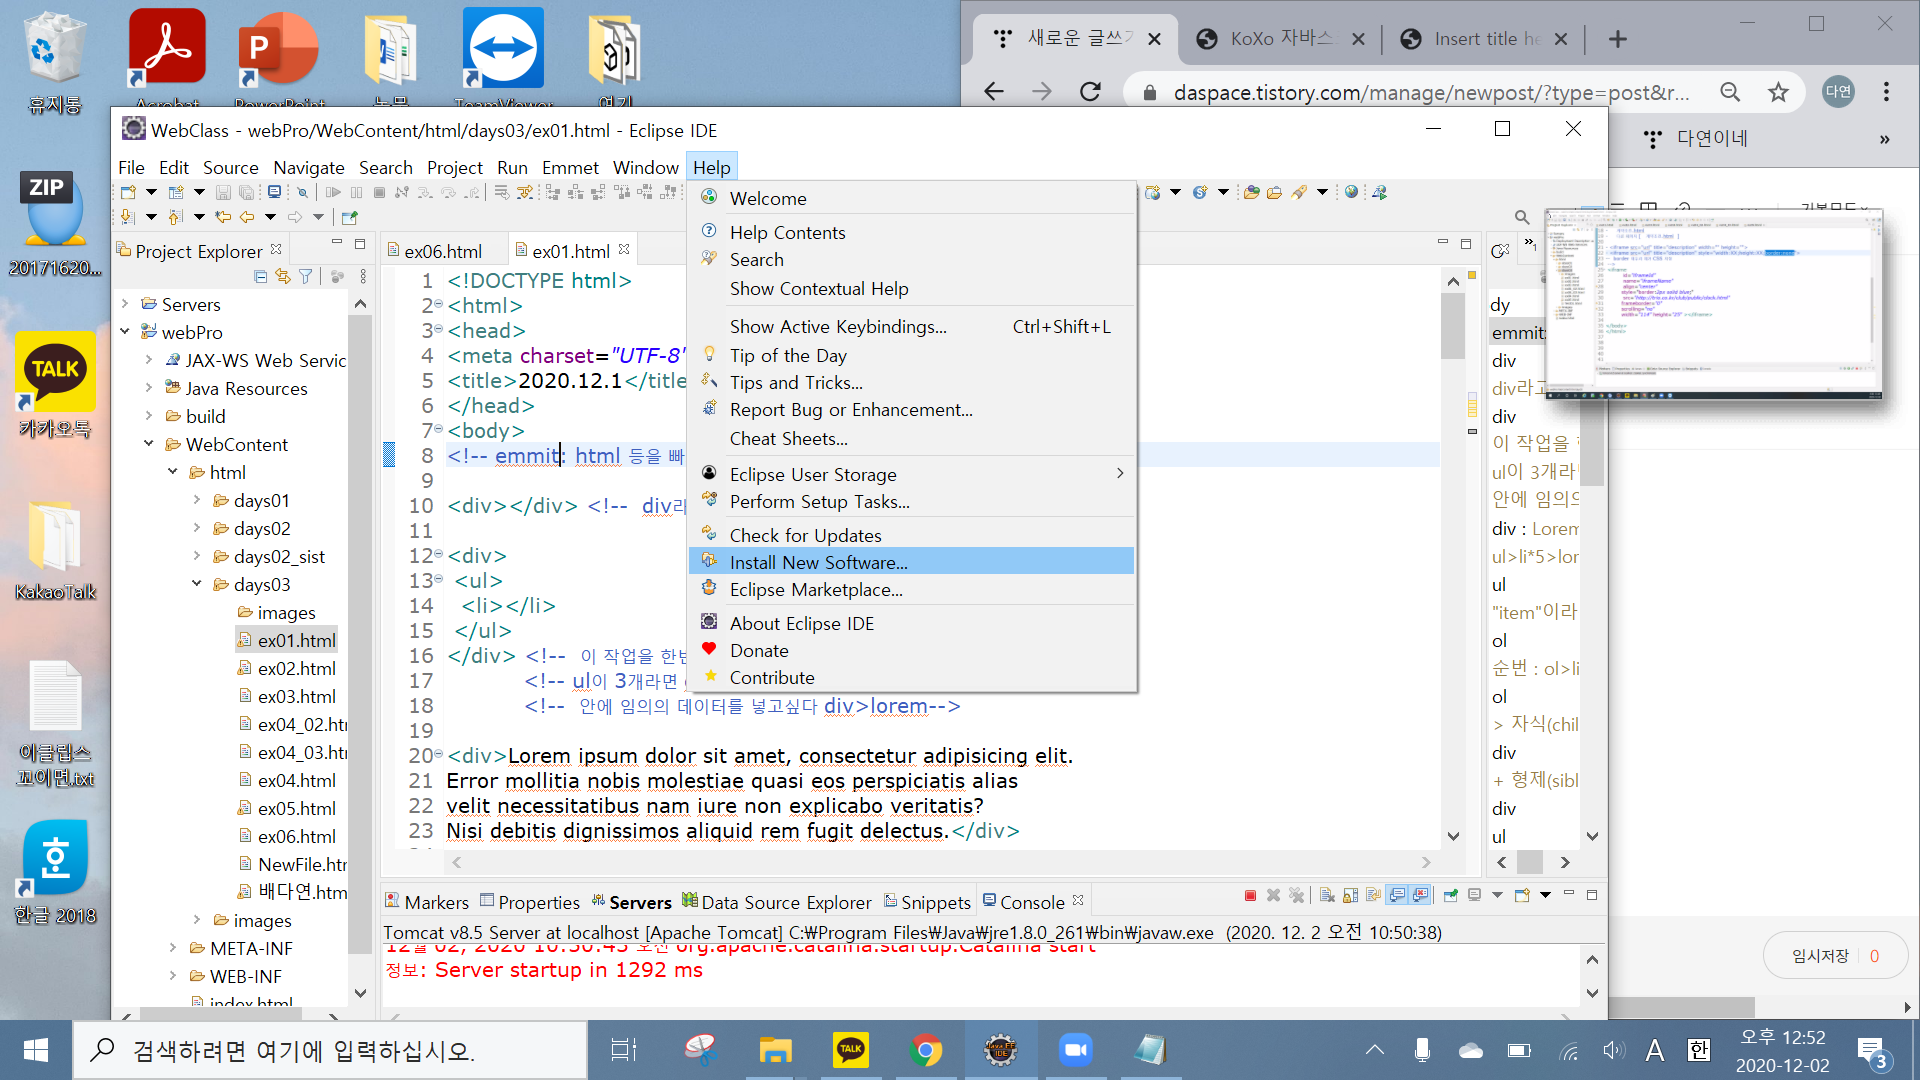The width and height of the screenshot is (1920, 1080).
Task: Click the filter icon in Project Explorer
Action: (x=306, y=276)
